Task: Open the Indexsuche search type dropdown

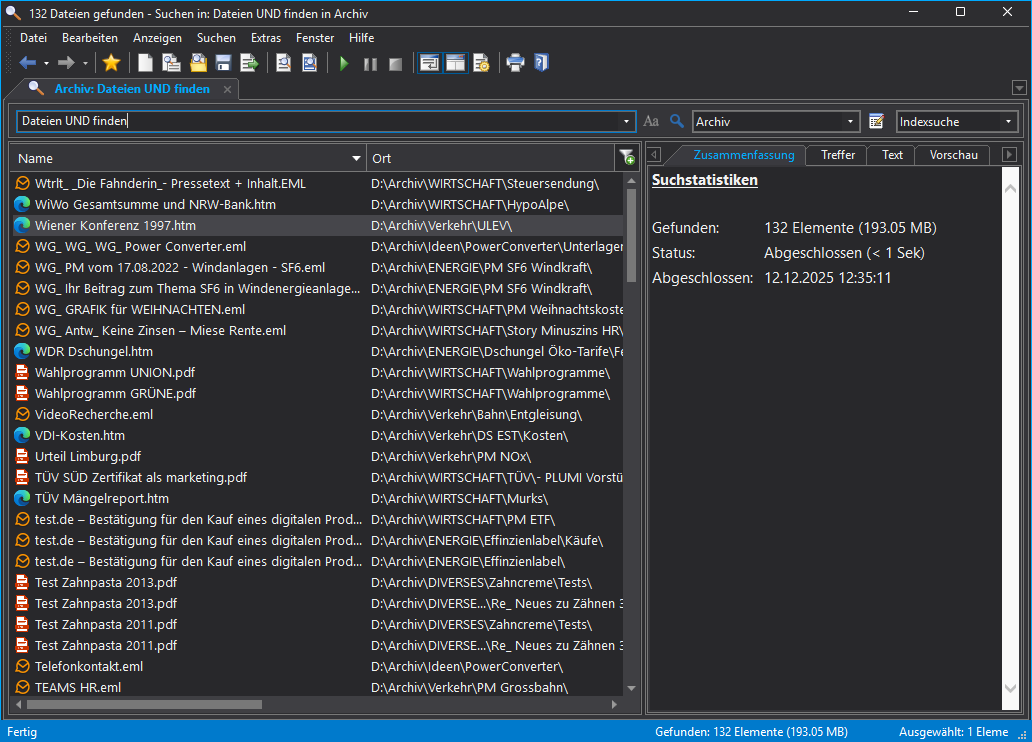Action: coord(1008,121)
